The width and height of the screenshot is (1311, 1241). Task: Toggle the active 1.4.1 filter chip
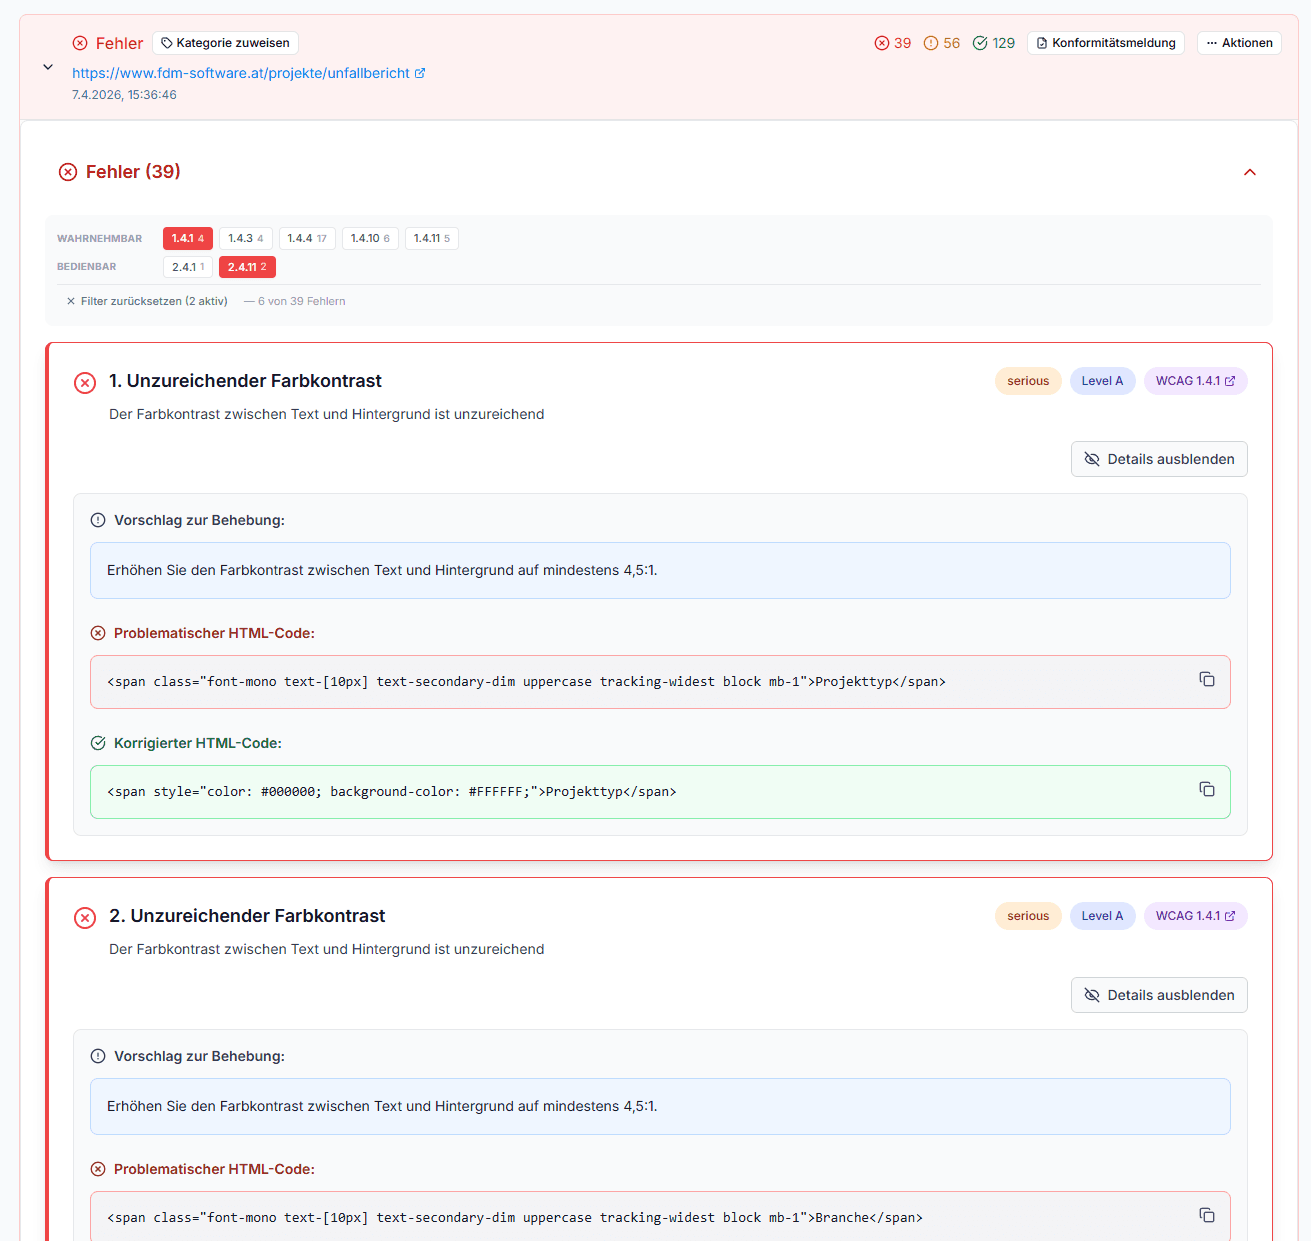tap(187, 238)
